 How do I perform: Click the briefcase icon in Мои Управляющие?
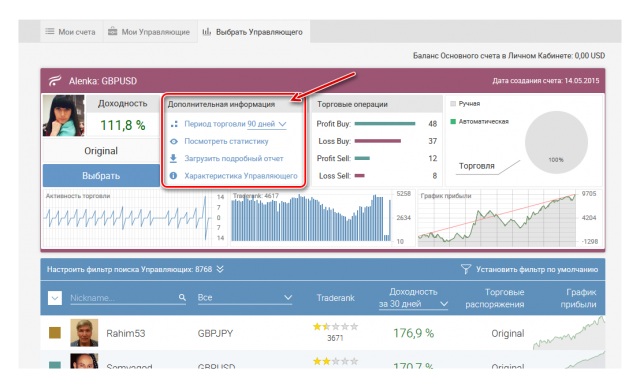(113, 31)
